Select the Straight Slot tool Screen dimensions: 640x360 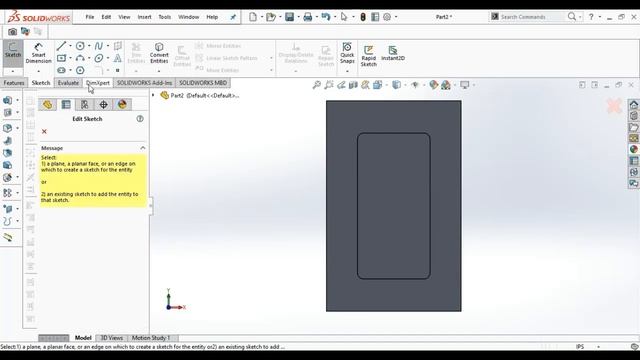62,70
